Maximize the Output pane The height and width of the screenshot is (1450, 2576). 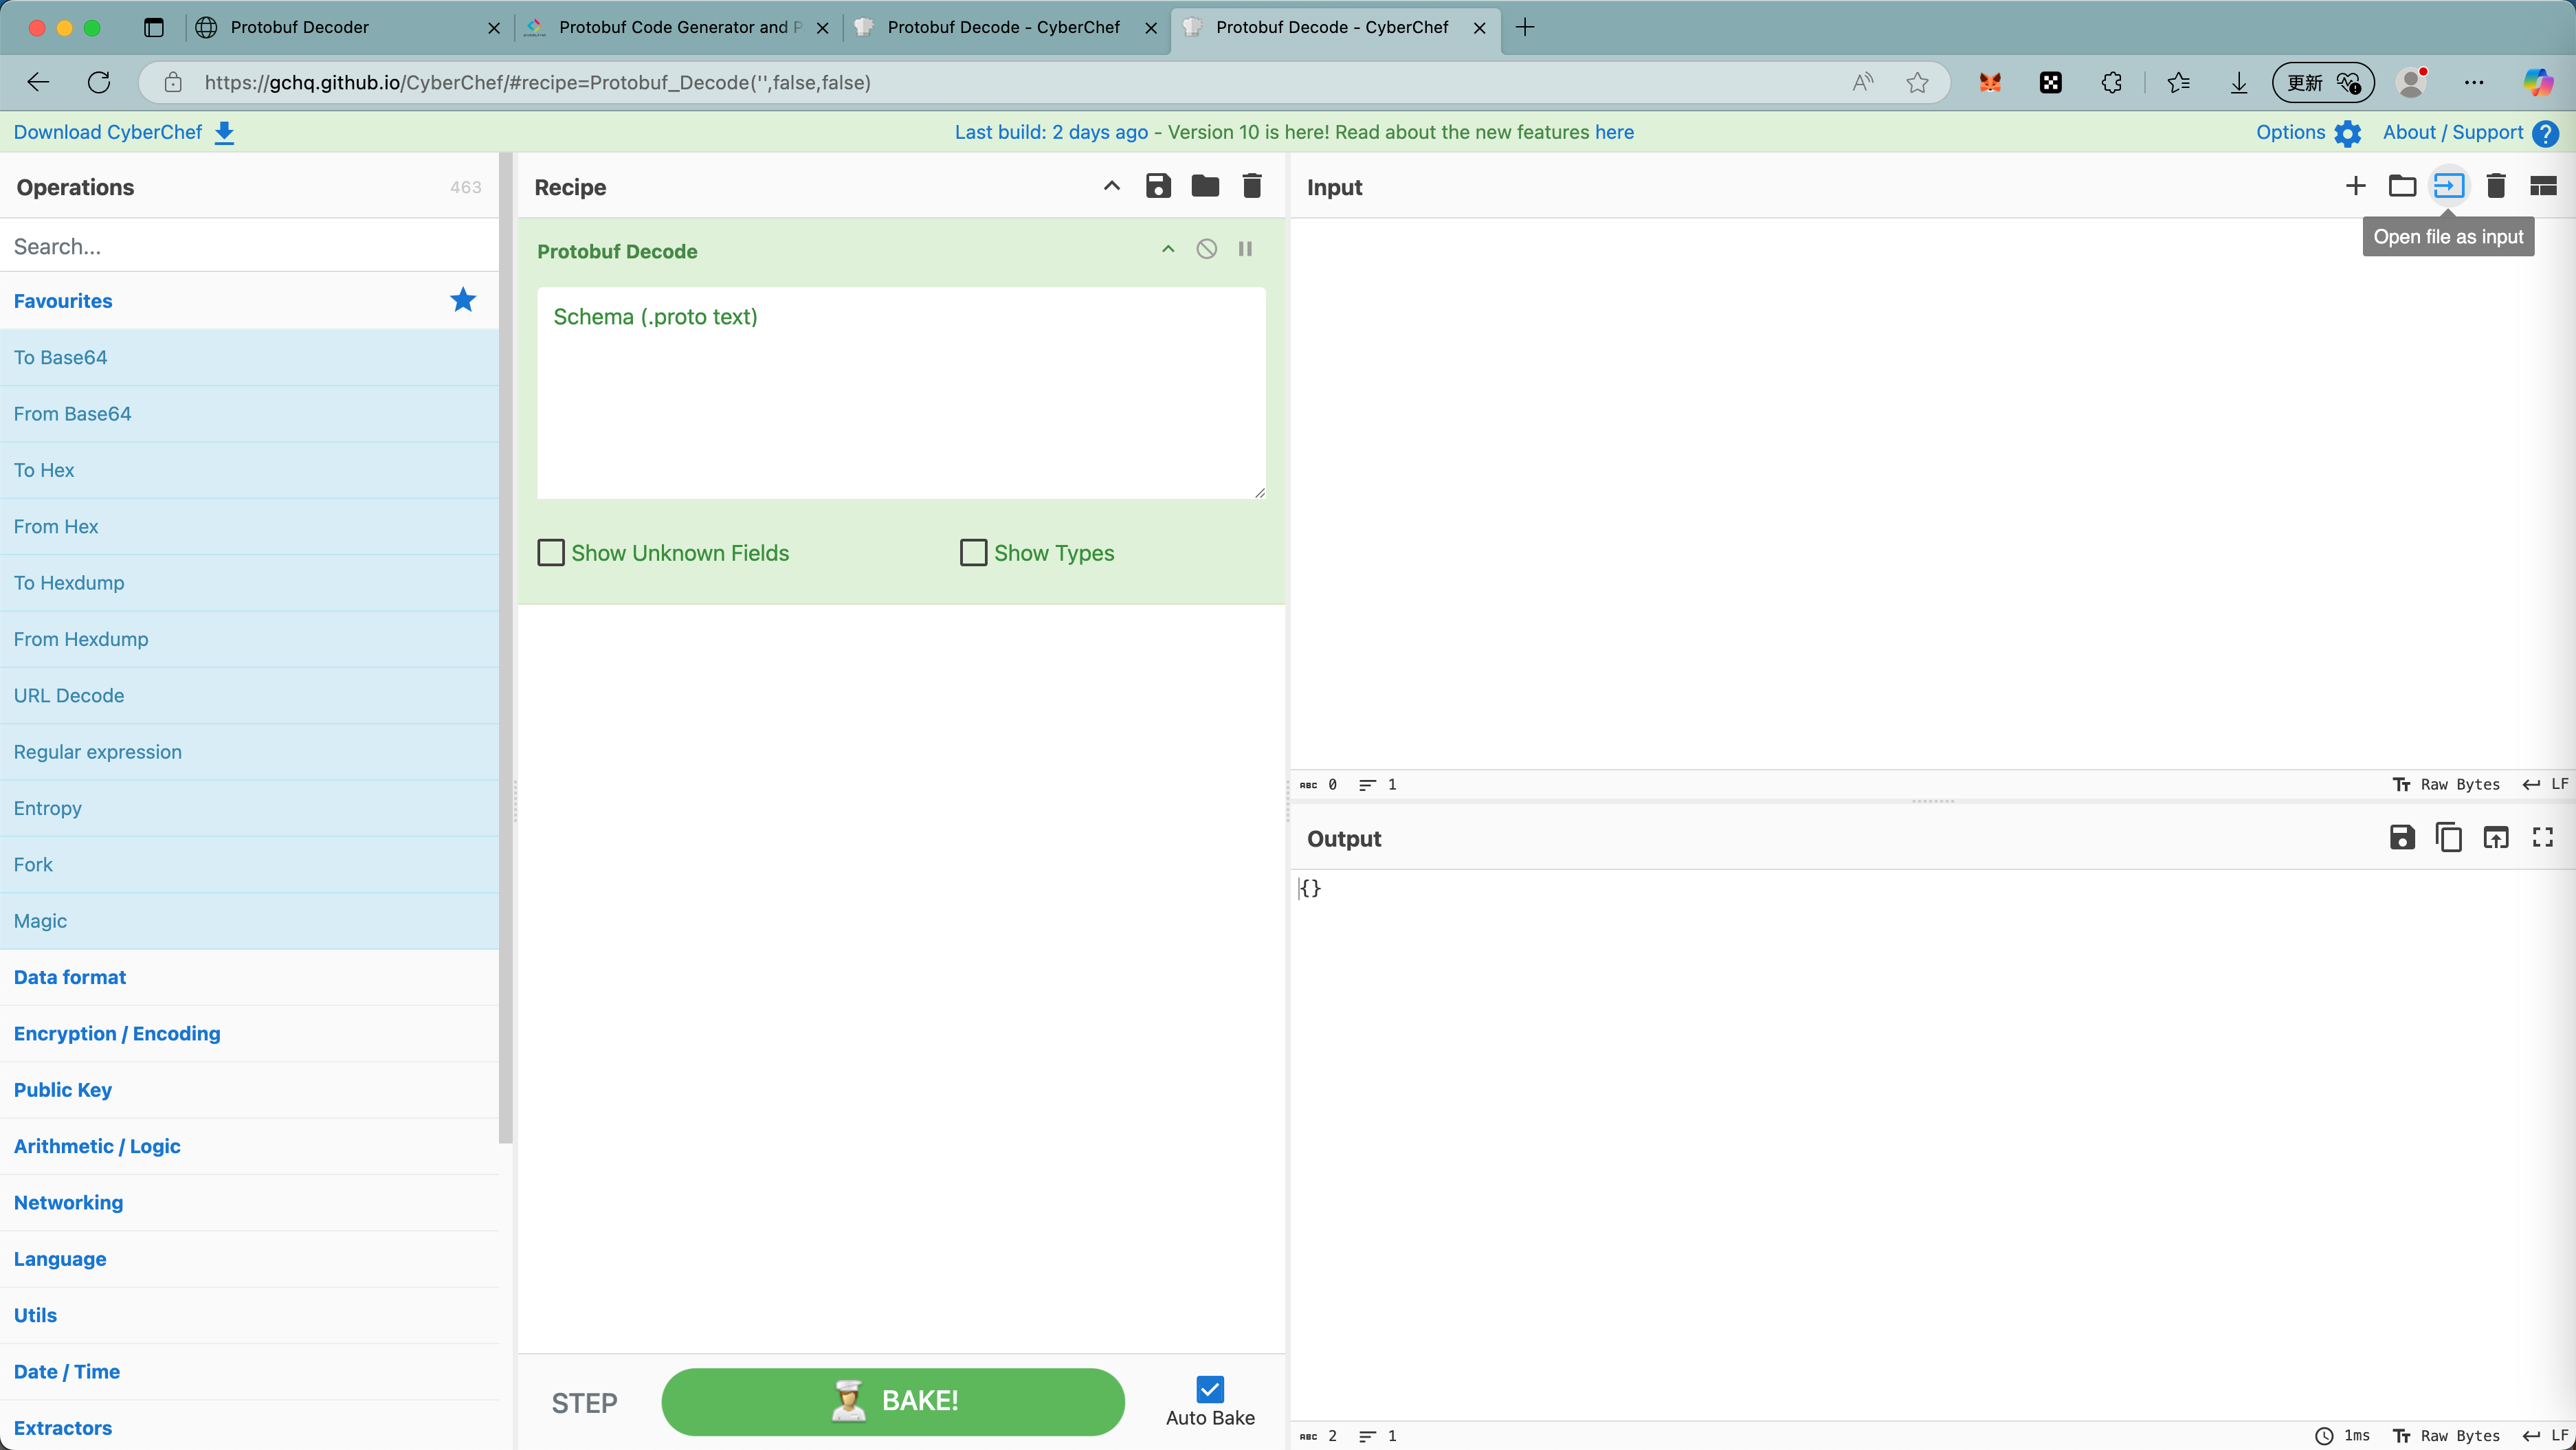click(x=2543, y=838)
